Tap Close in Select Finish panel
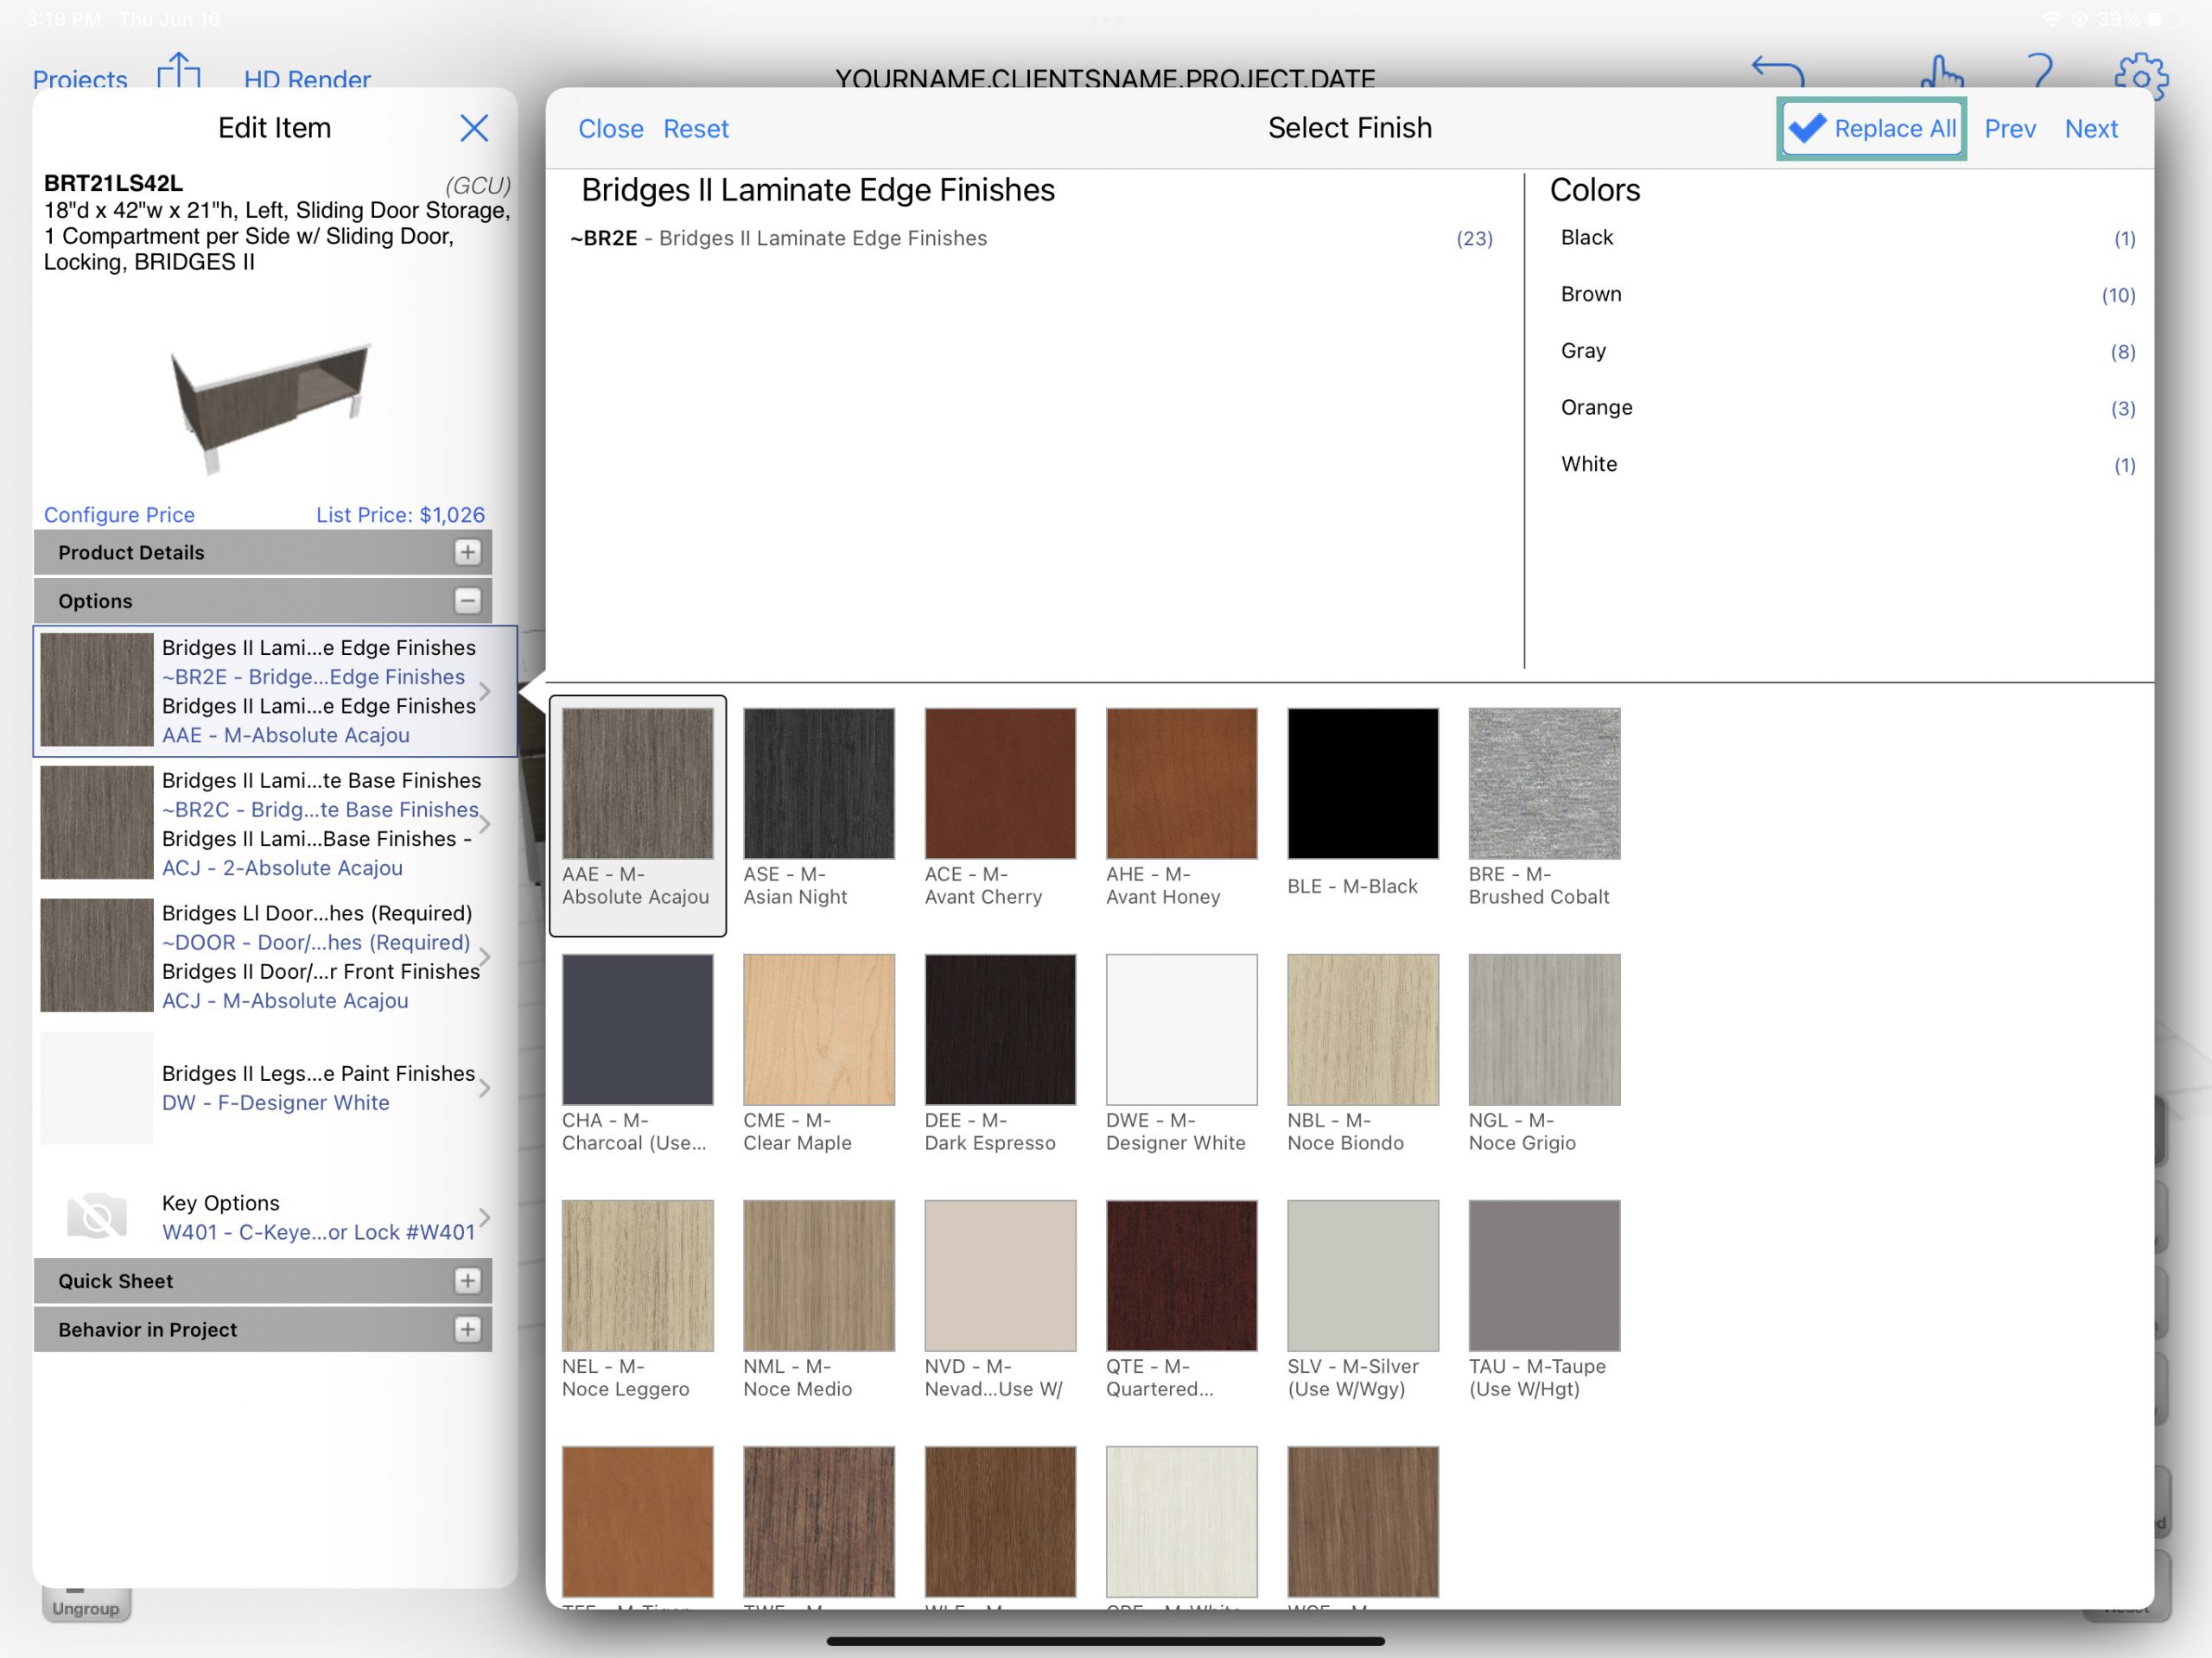The height and width of the screenshot is (1658, 2212). 610,129
